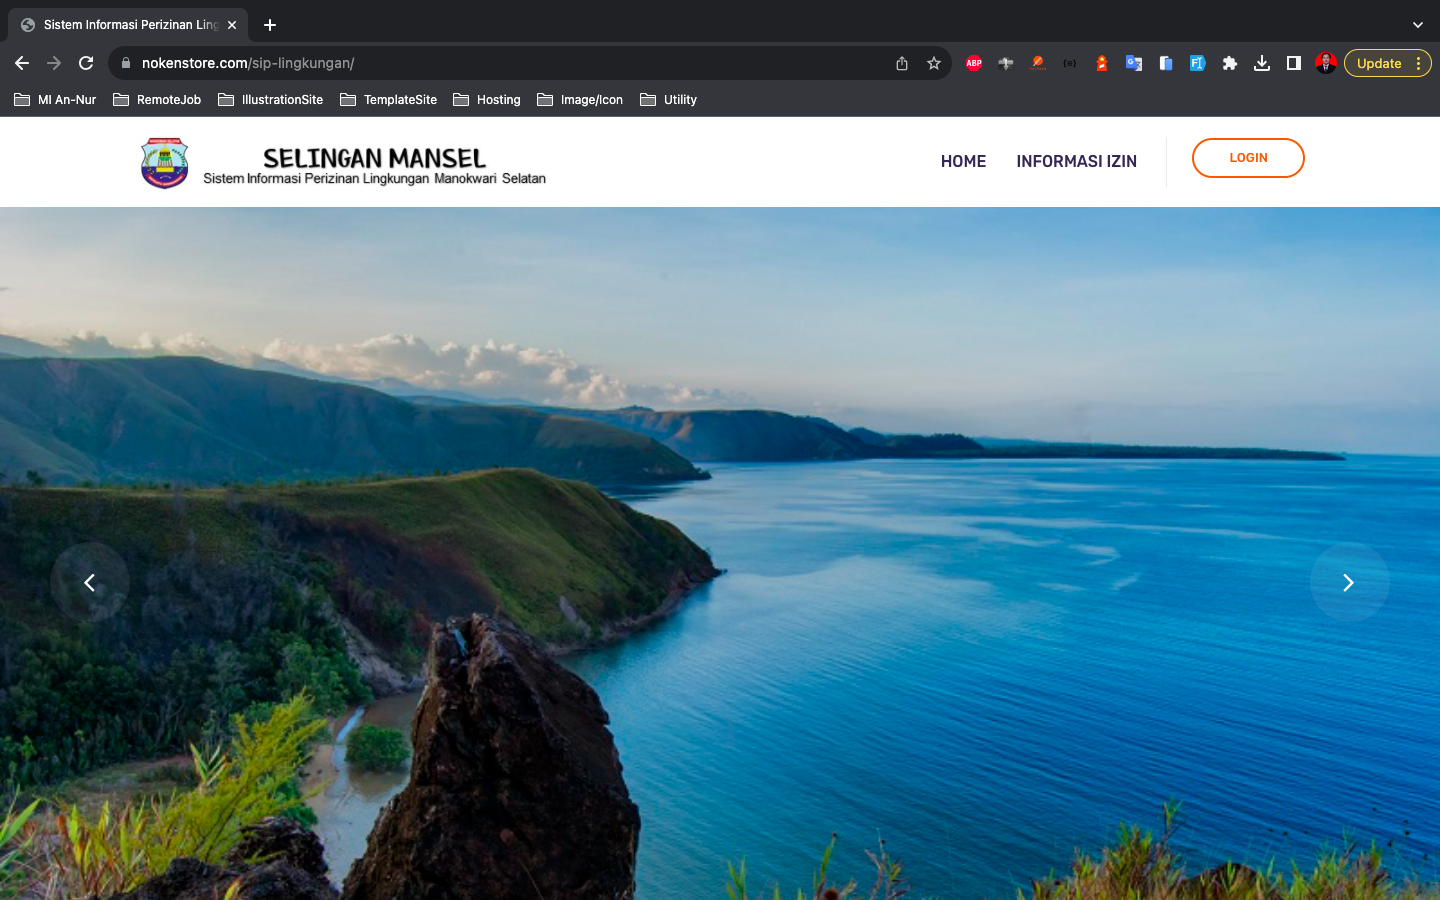Bookmark this page with the star icon
The image size is (1440, 900).
(934, 63)
